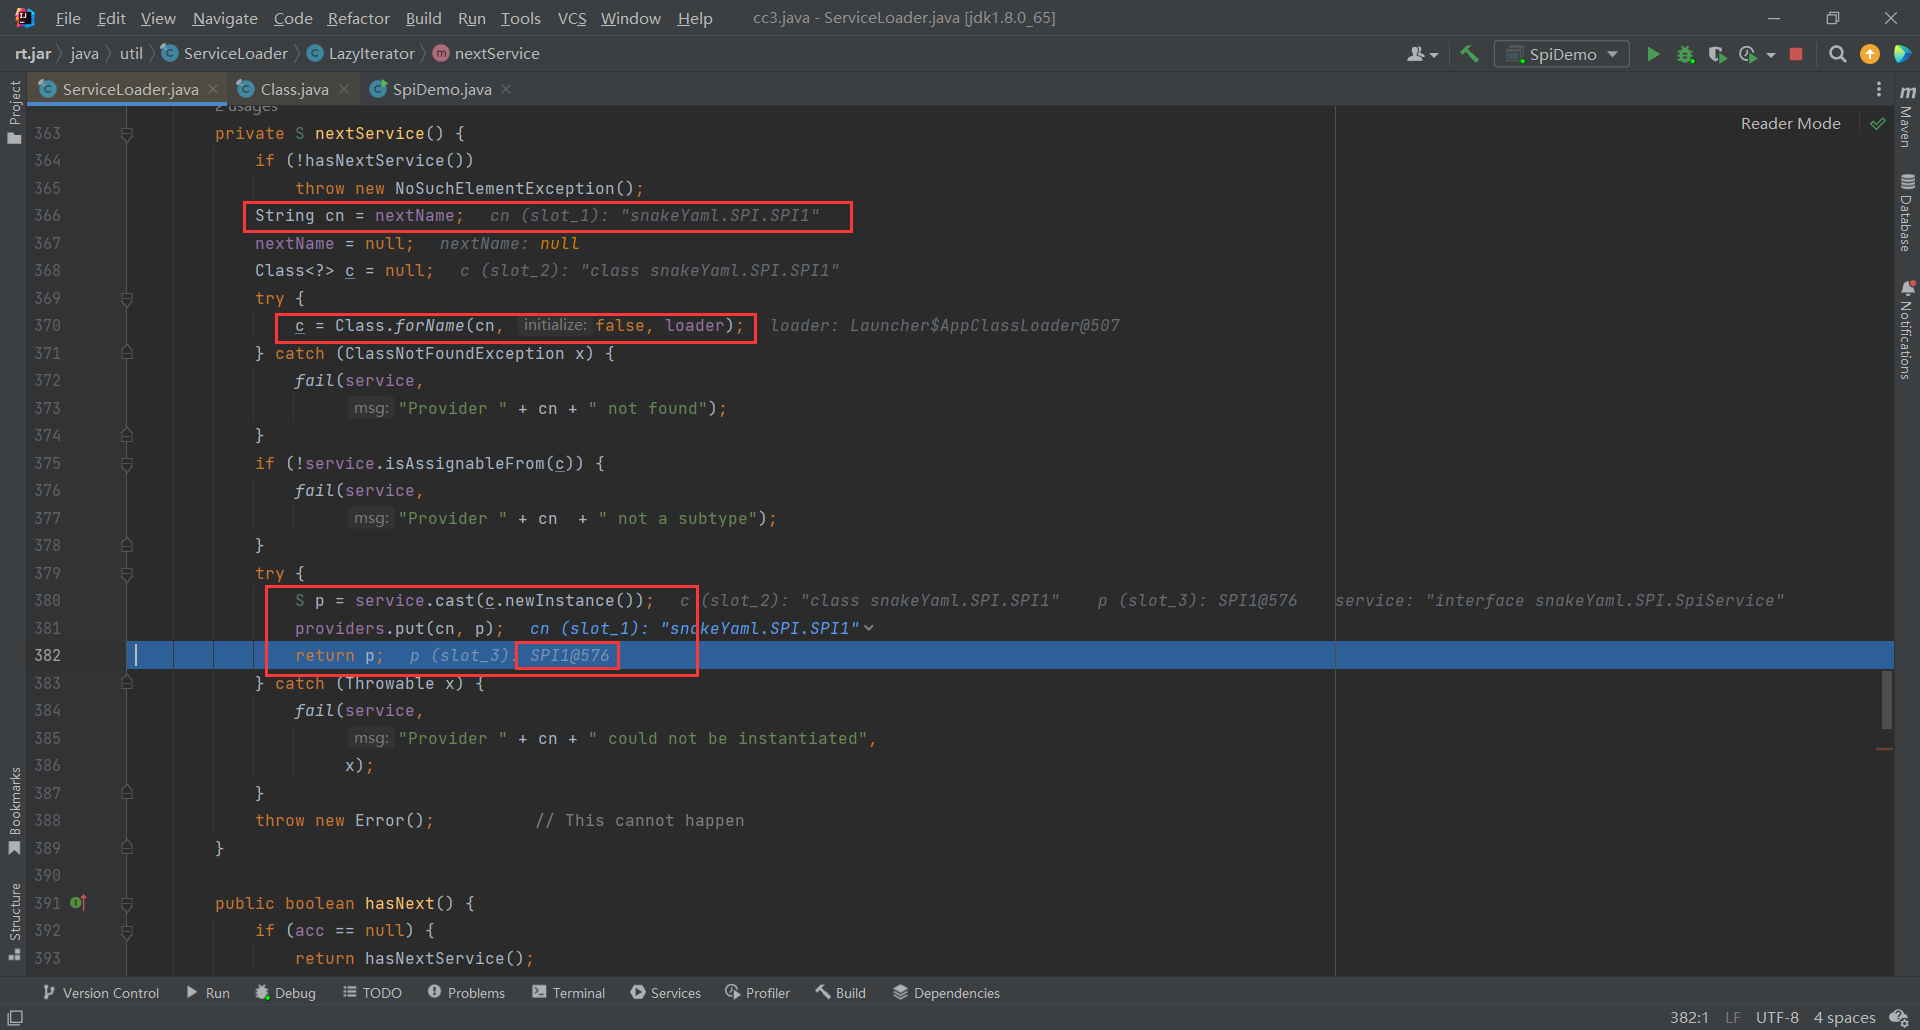Close the SpiDemo.java tab
Viewport: 1920px width, 1030px height.
506,89
